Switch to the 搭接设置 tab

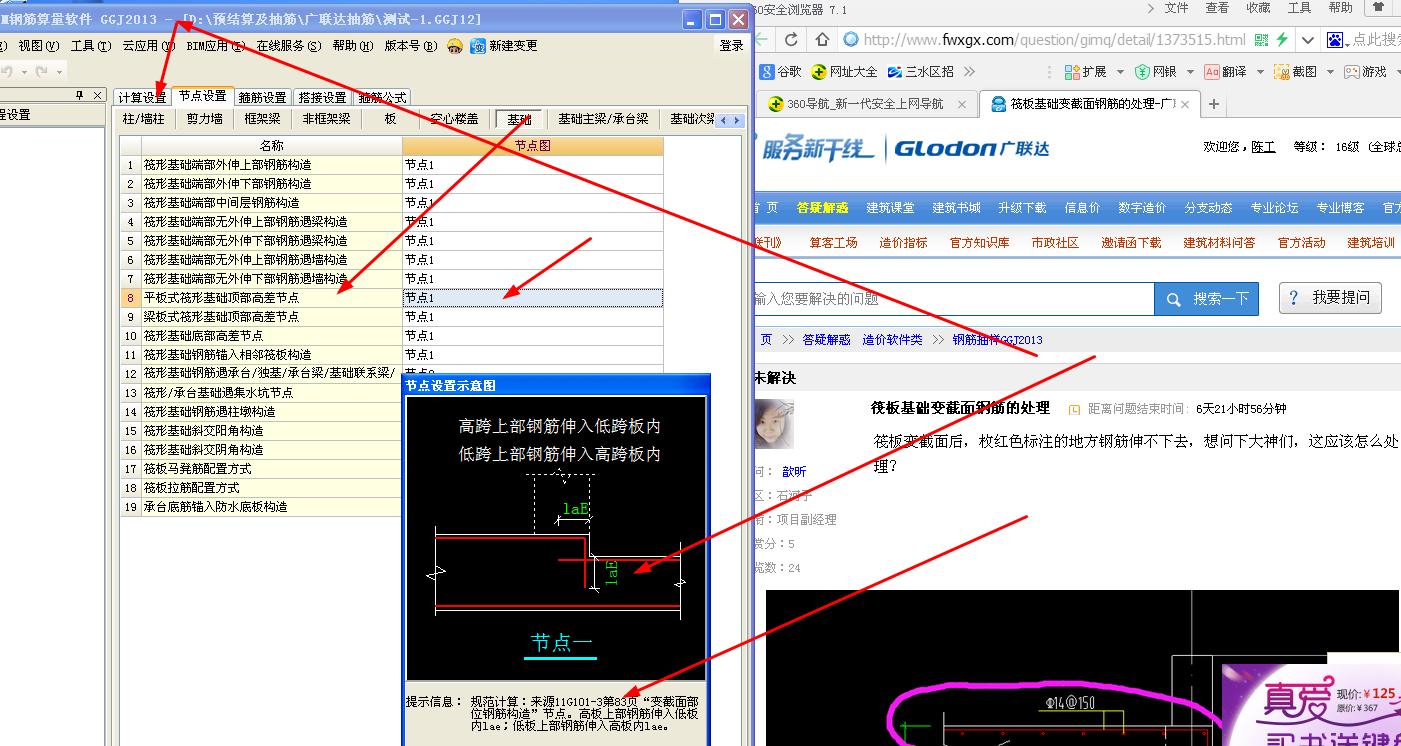pos(322,97)
